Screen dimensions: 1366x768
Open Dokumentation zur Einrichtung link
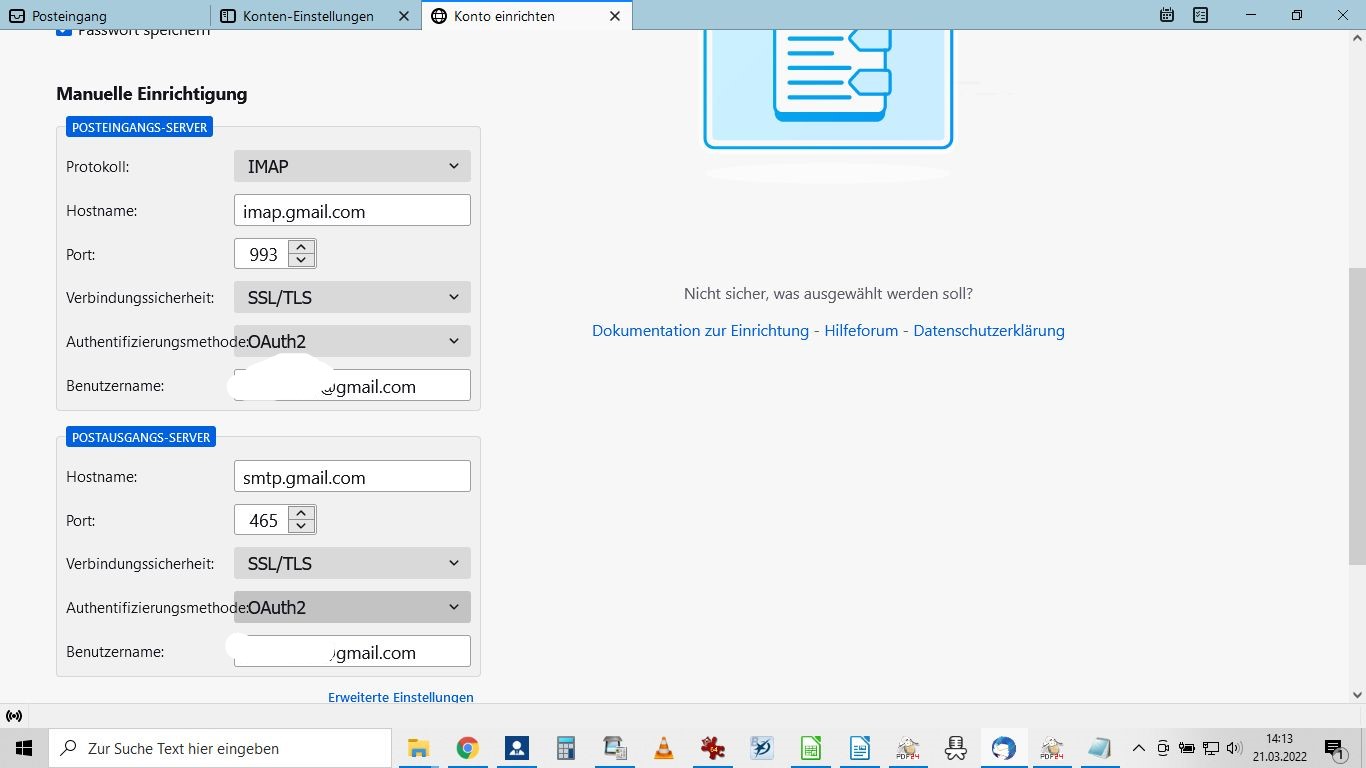tap(700, 331)
